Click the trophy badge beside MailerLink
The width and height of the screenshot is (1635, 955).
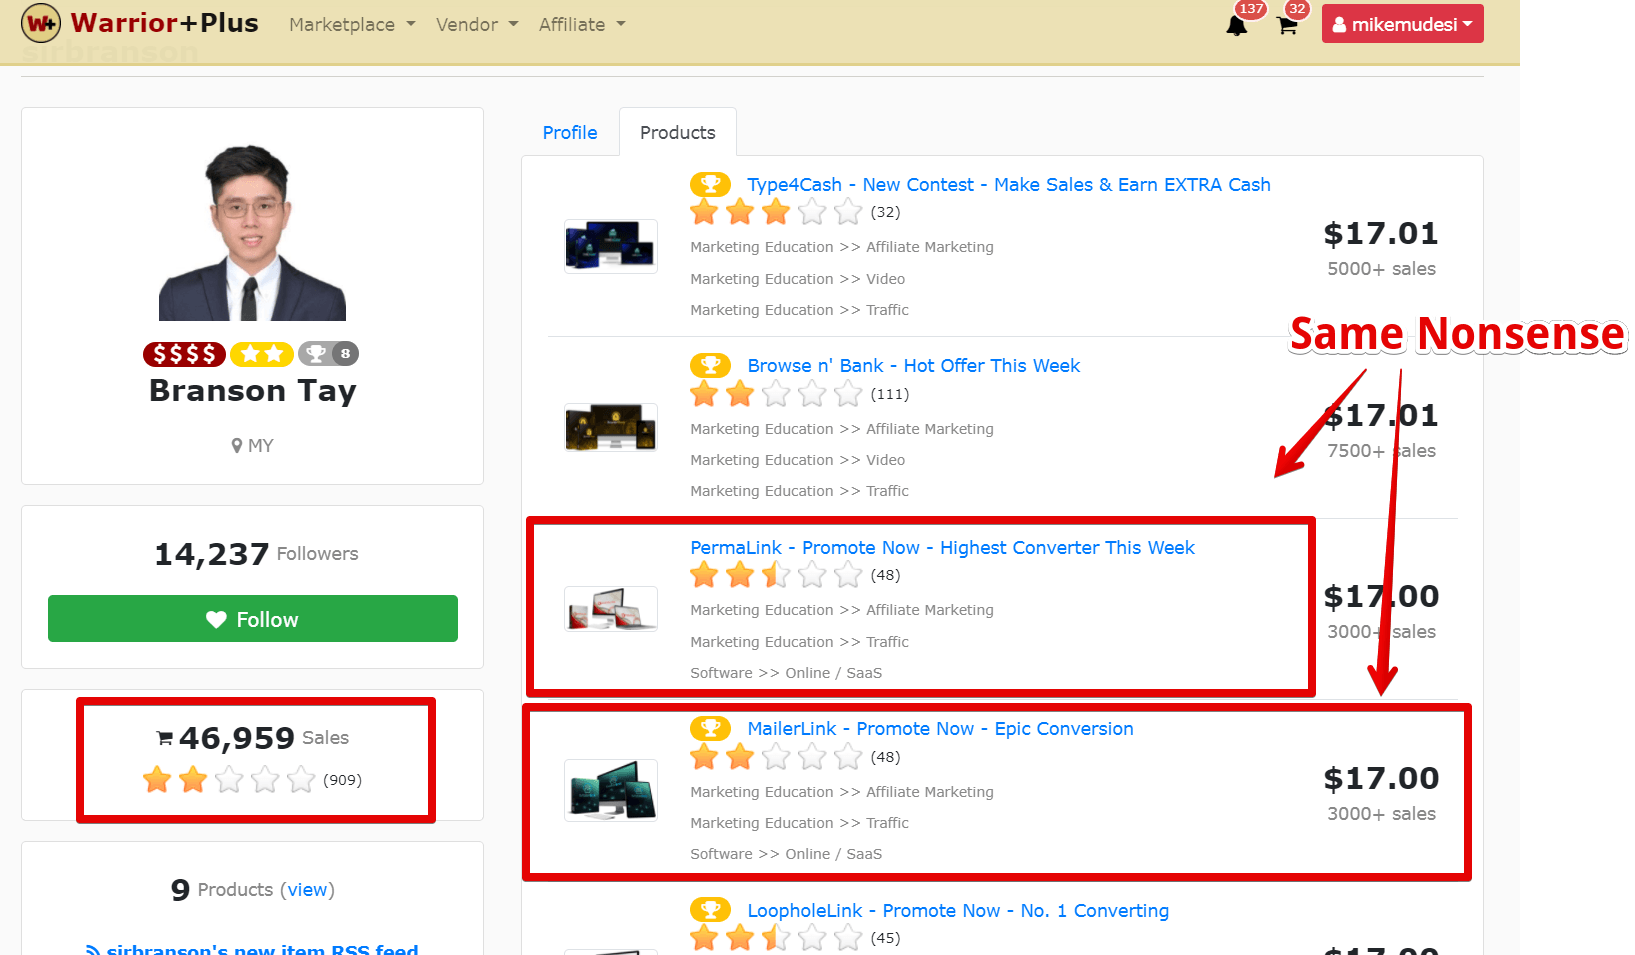pos(710,728)
